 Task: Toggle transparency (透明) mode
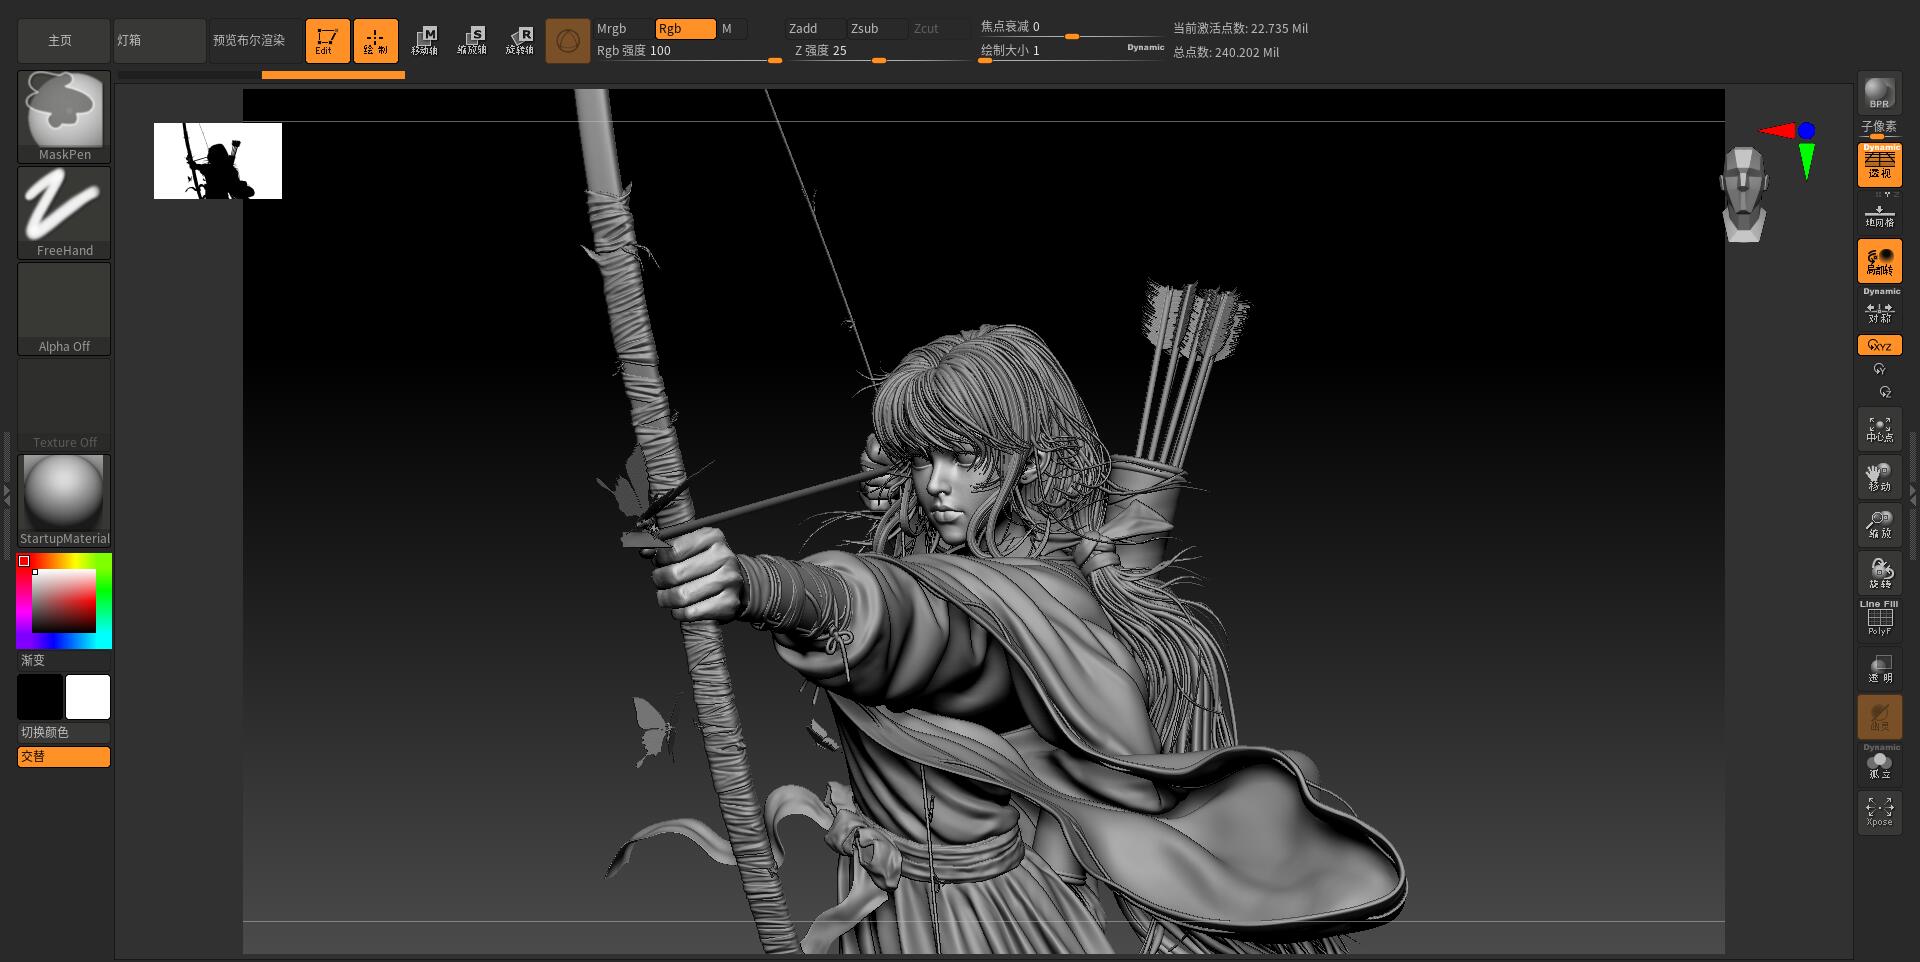click(x=1879, y=668)
